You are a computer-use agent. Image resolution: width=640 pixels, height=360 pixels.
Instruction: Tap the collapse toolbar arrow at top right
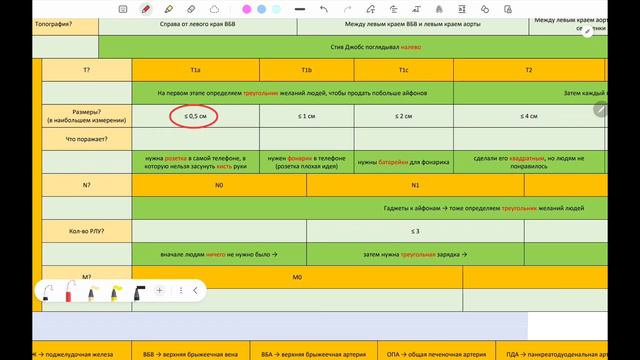coord(587,31)
